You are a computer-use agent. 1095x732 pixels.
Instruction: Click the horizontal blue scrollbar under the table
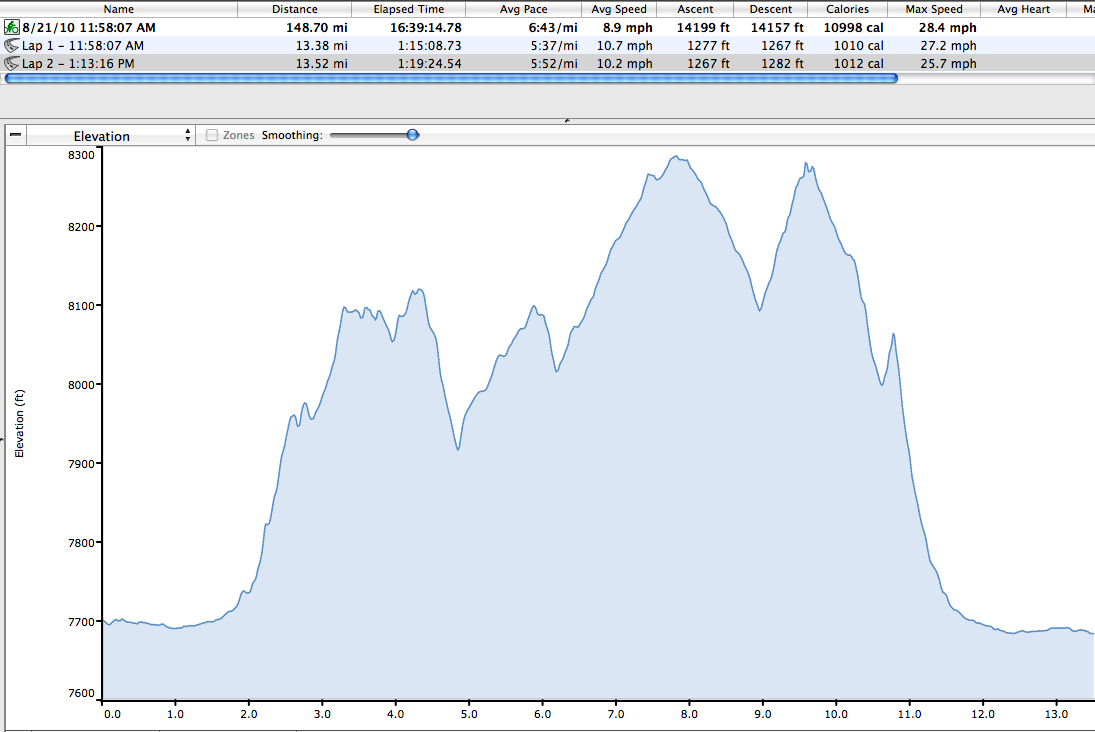pyautogui.click(x=450, y=78)
